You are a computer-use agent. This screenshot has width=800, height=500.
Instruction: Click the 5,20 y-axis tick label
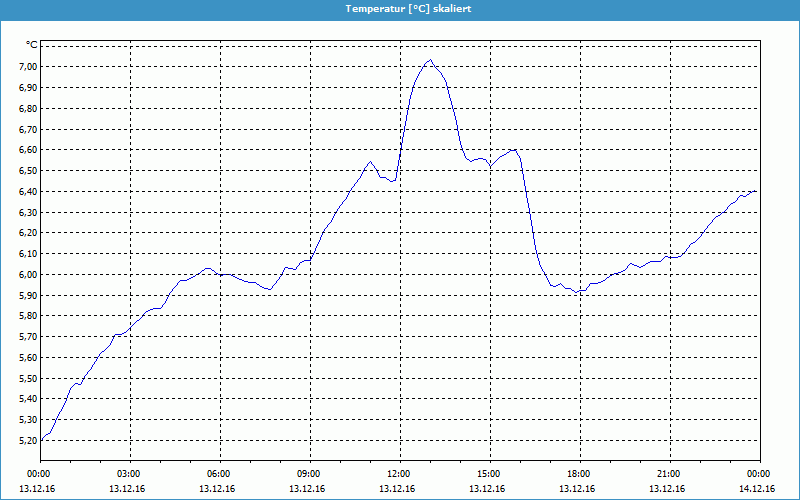27,441
